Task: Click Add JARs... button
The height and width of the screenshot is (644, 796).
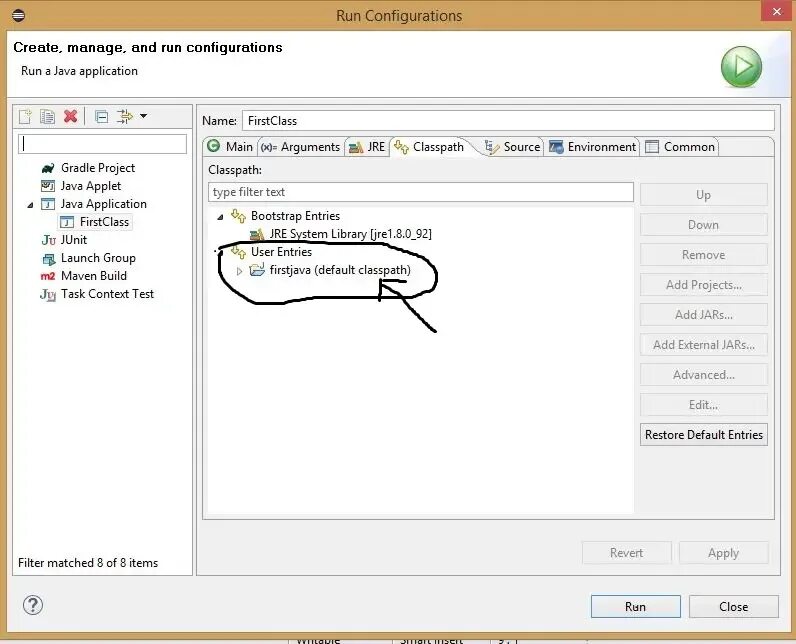Action: pos(704,315)
